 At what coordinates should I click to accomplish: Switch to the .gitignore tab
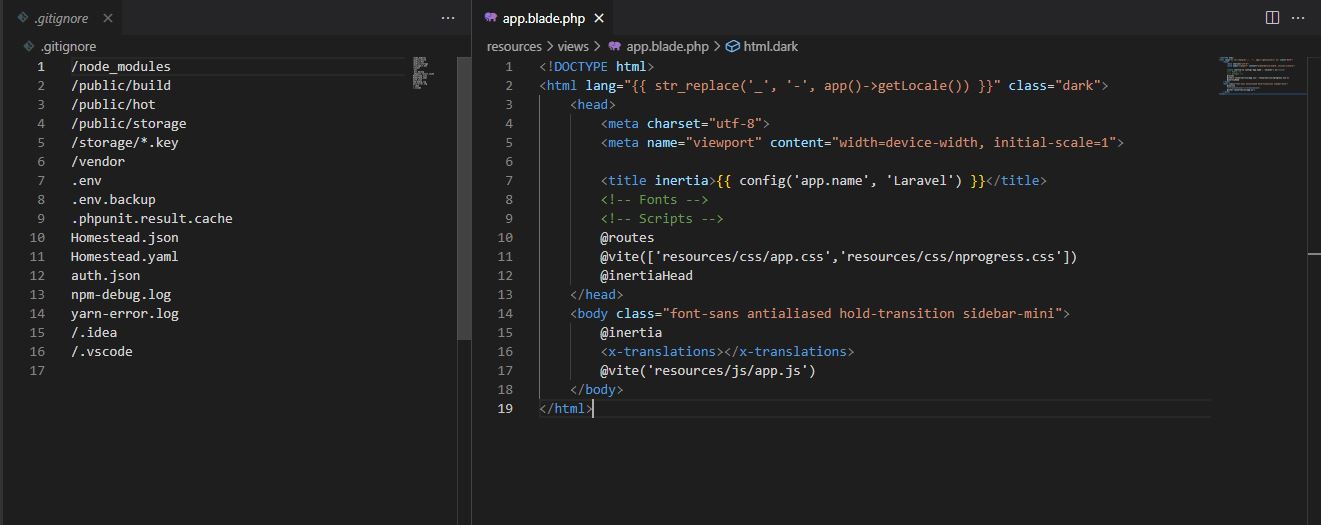pos(61,18)
